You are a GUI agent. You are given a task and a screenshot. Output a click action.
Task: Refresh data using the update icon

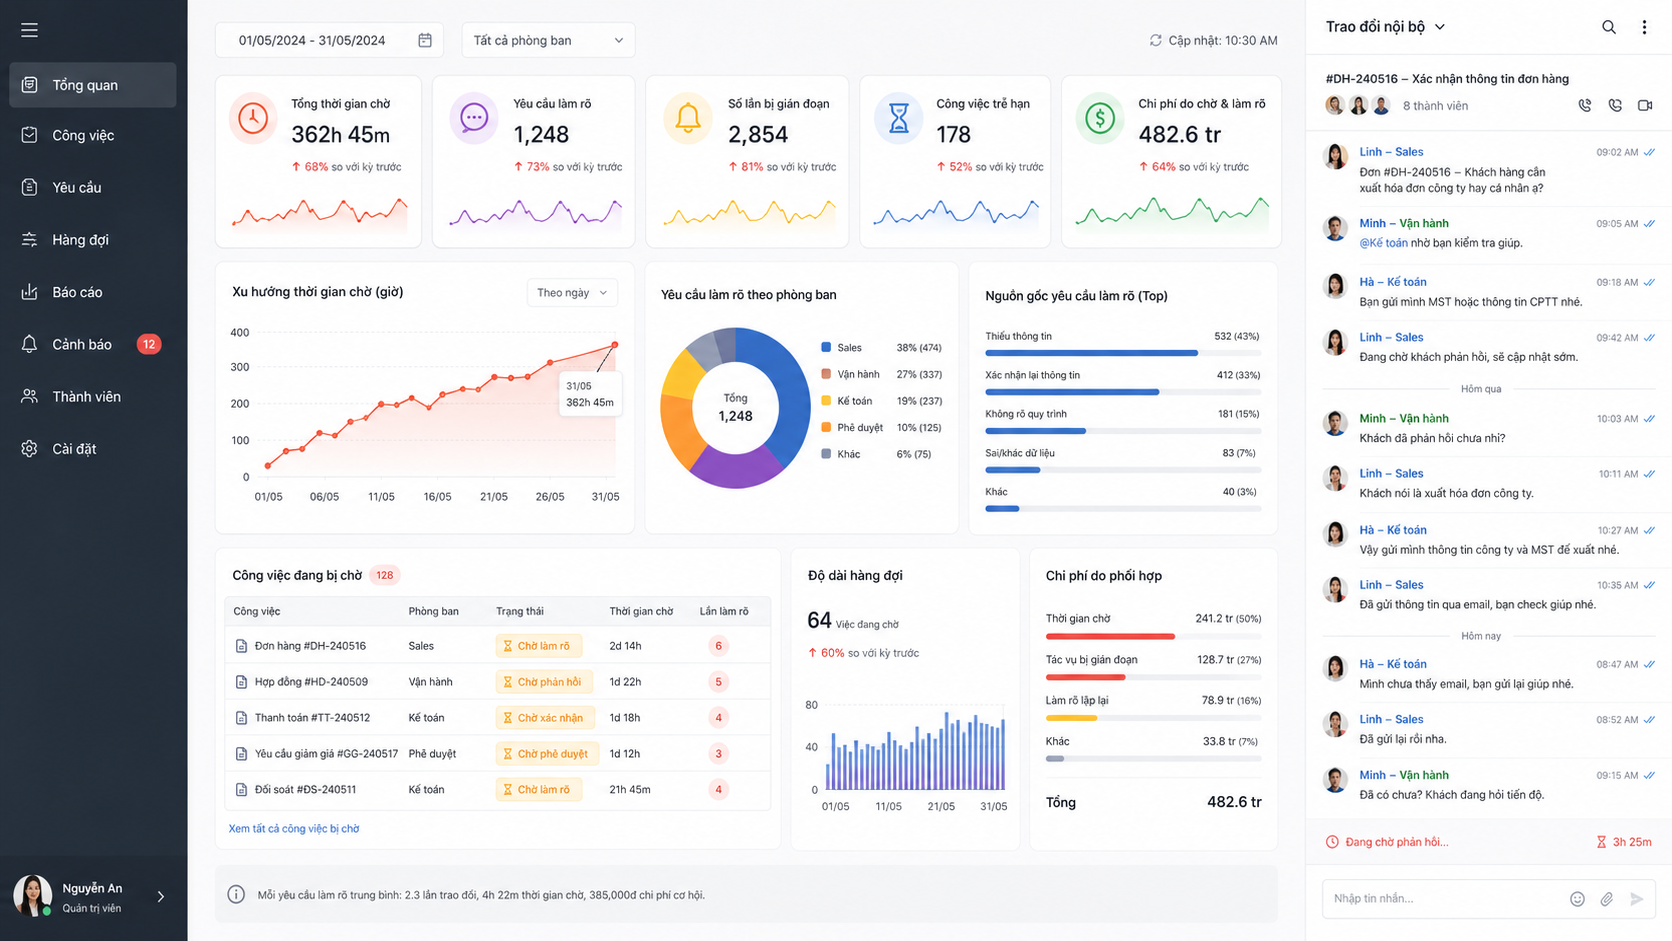(x=1155, y=40)
